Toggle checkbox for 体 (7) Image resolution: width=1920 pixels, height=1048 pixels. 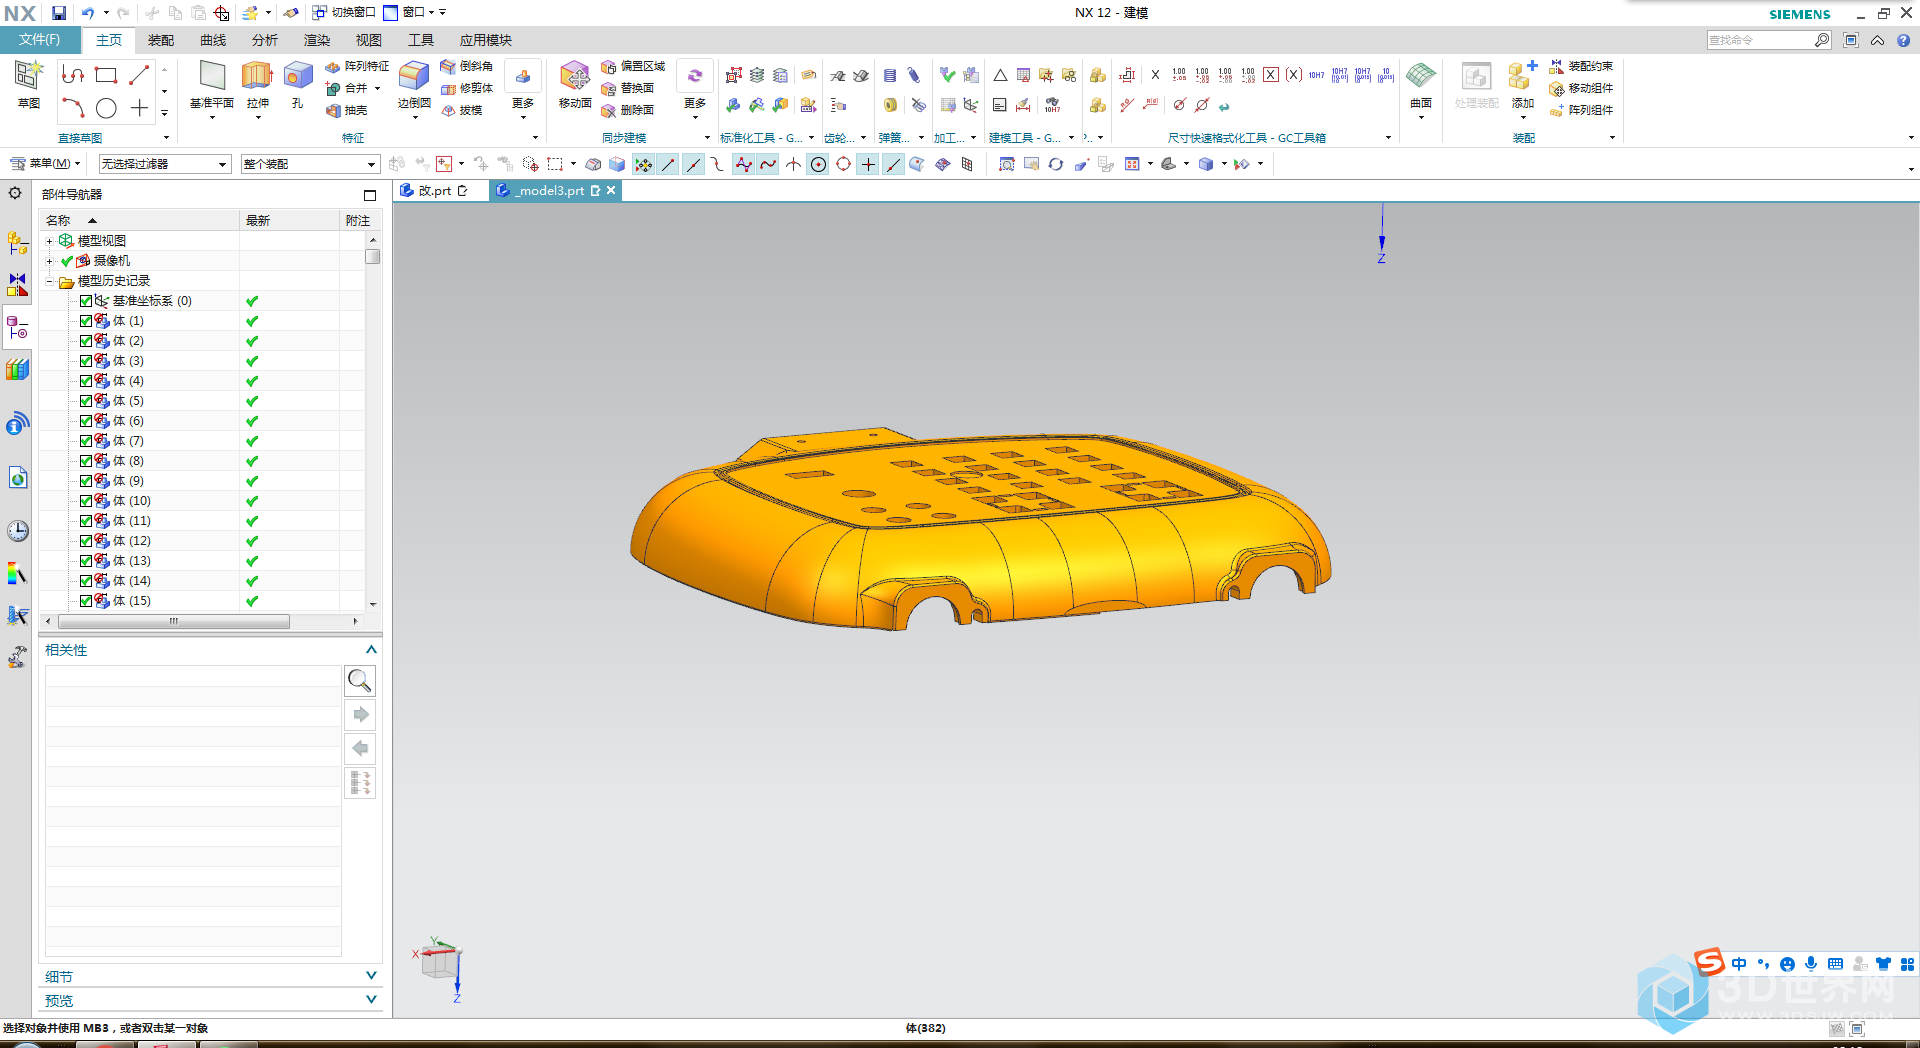[86, 441]
